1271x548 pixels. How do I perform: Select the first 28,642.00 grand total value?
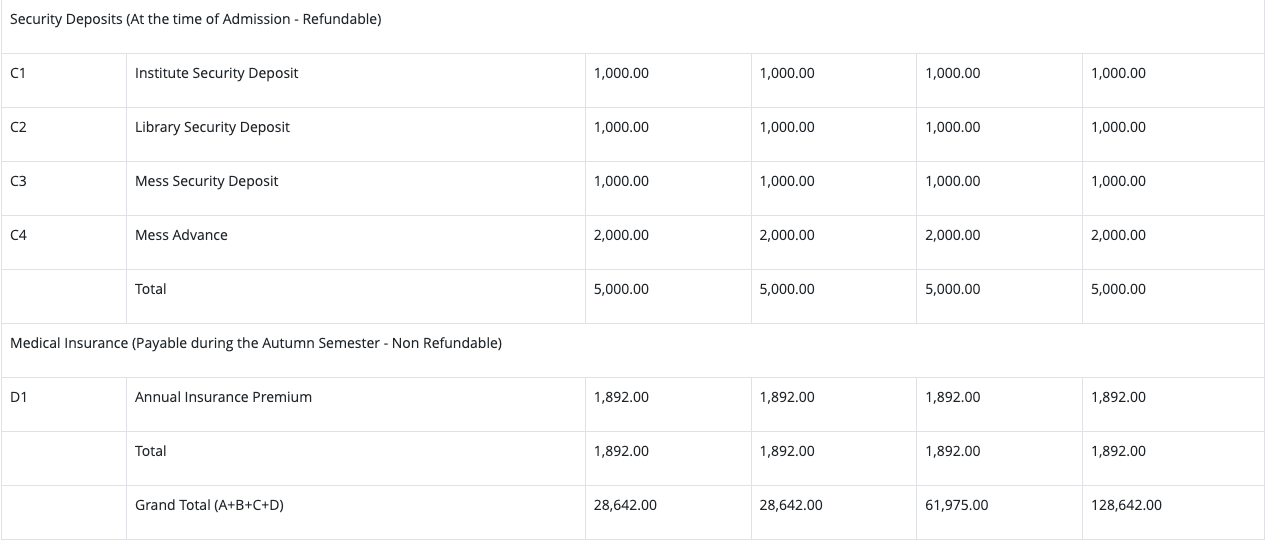pos(624,505)
